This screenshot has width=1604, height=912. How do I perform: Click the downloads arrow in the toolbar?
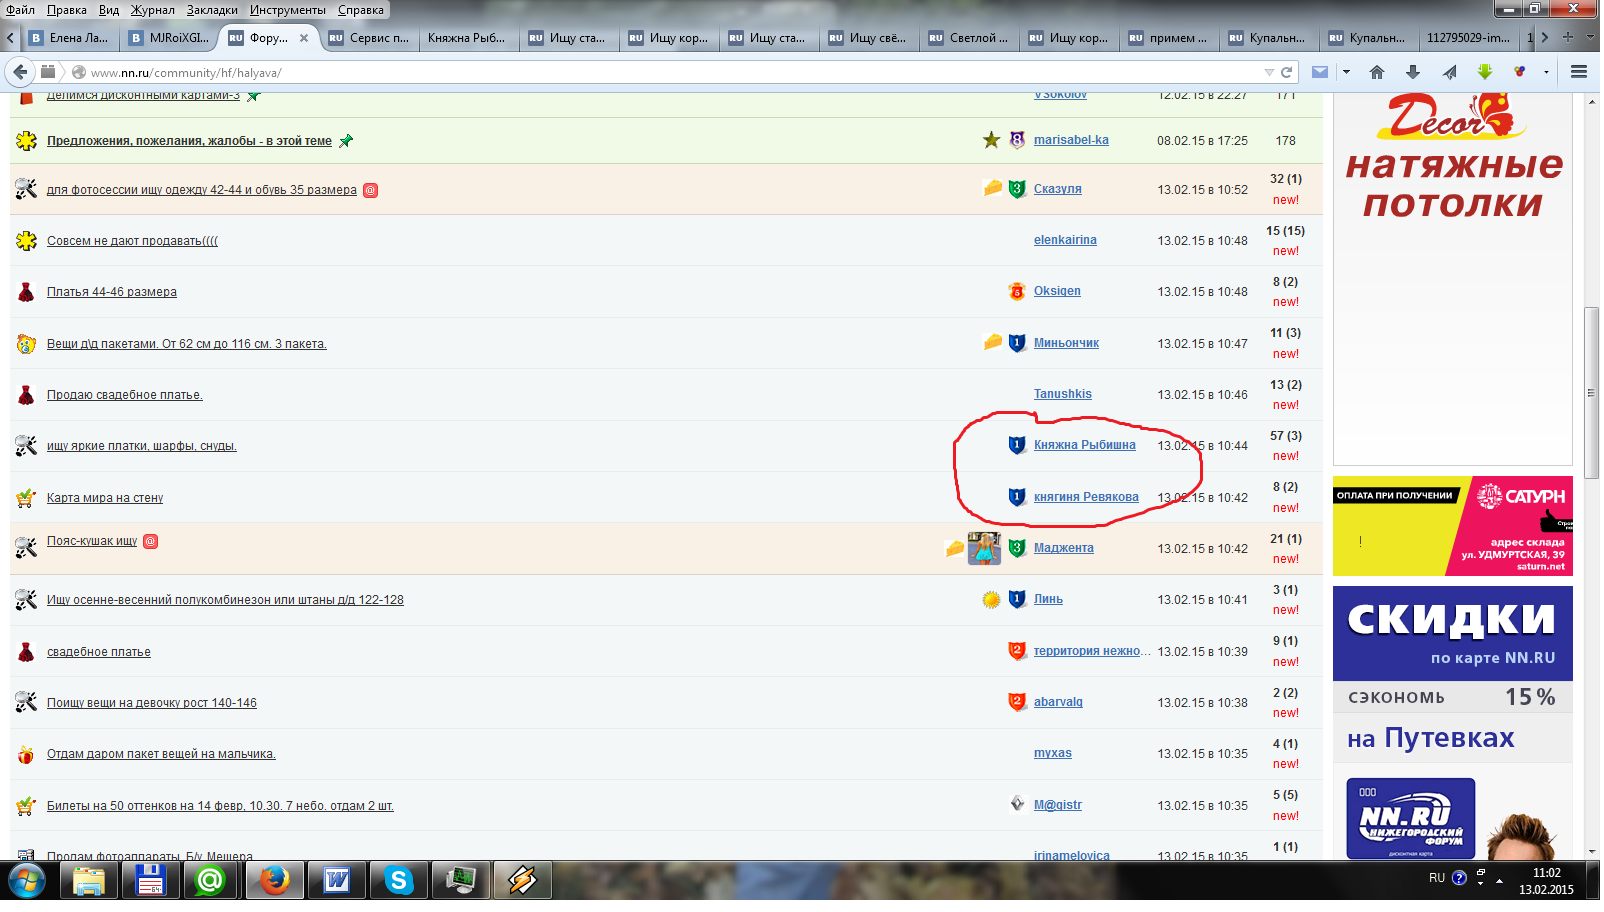coord(1413,72)
